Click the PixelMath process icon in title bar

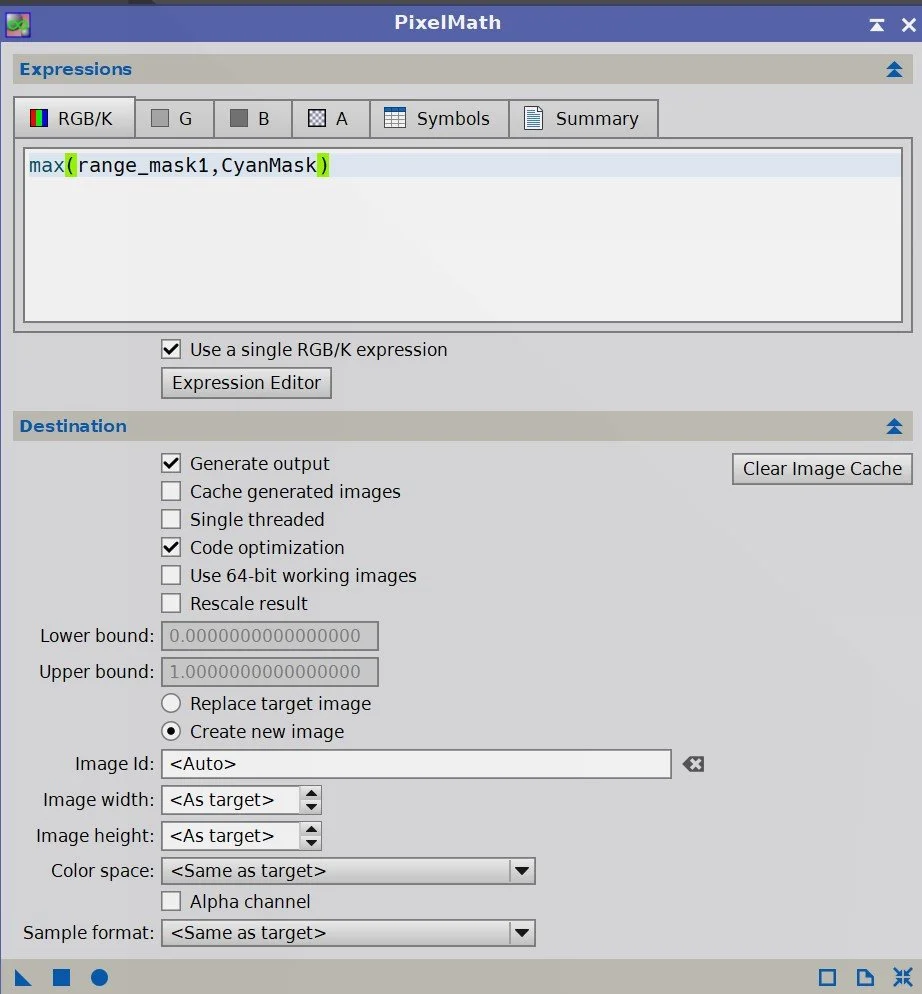[18, 25]
